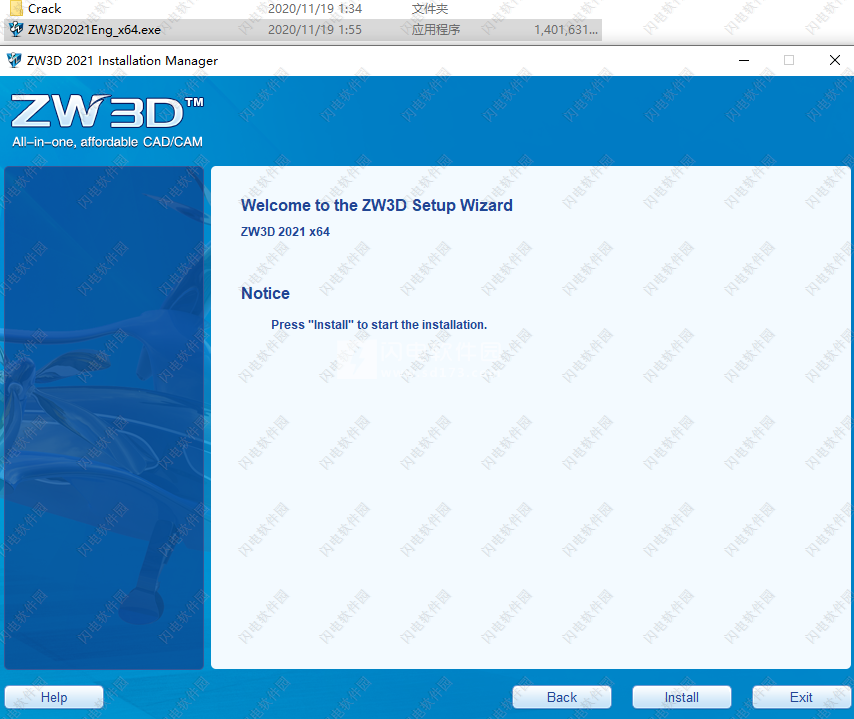Image resolution: width=854 pixels, height=719 pixels.
Task: Click the ZW3D2021Eng_x64.exe application icon
Action: 16,29
